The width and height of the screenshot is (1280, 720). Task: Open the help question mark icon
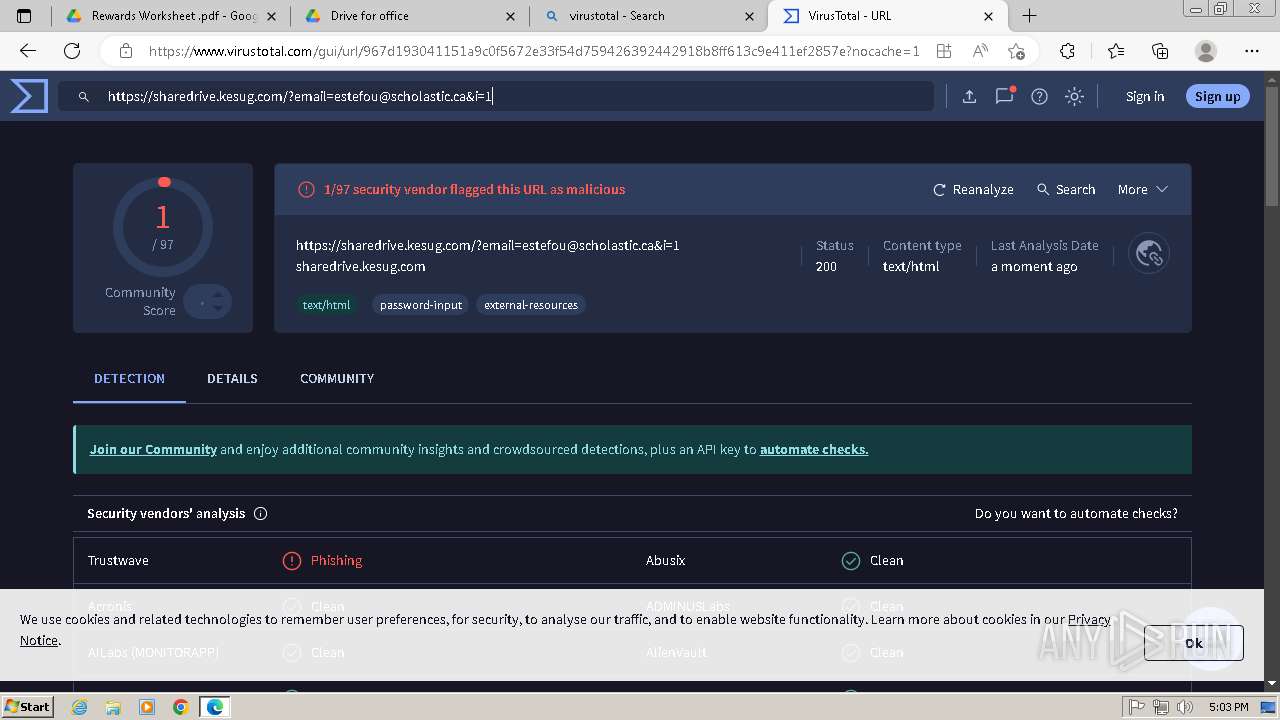pos(1039,96)
